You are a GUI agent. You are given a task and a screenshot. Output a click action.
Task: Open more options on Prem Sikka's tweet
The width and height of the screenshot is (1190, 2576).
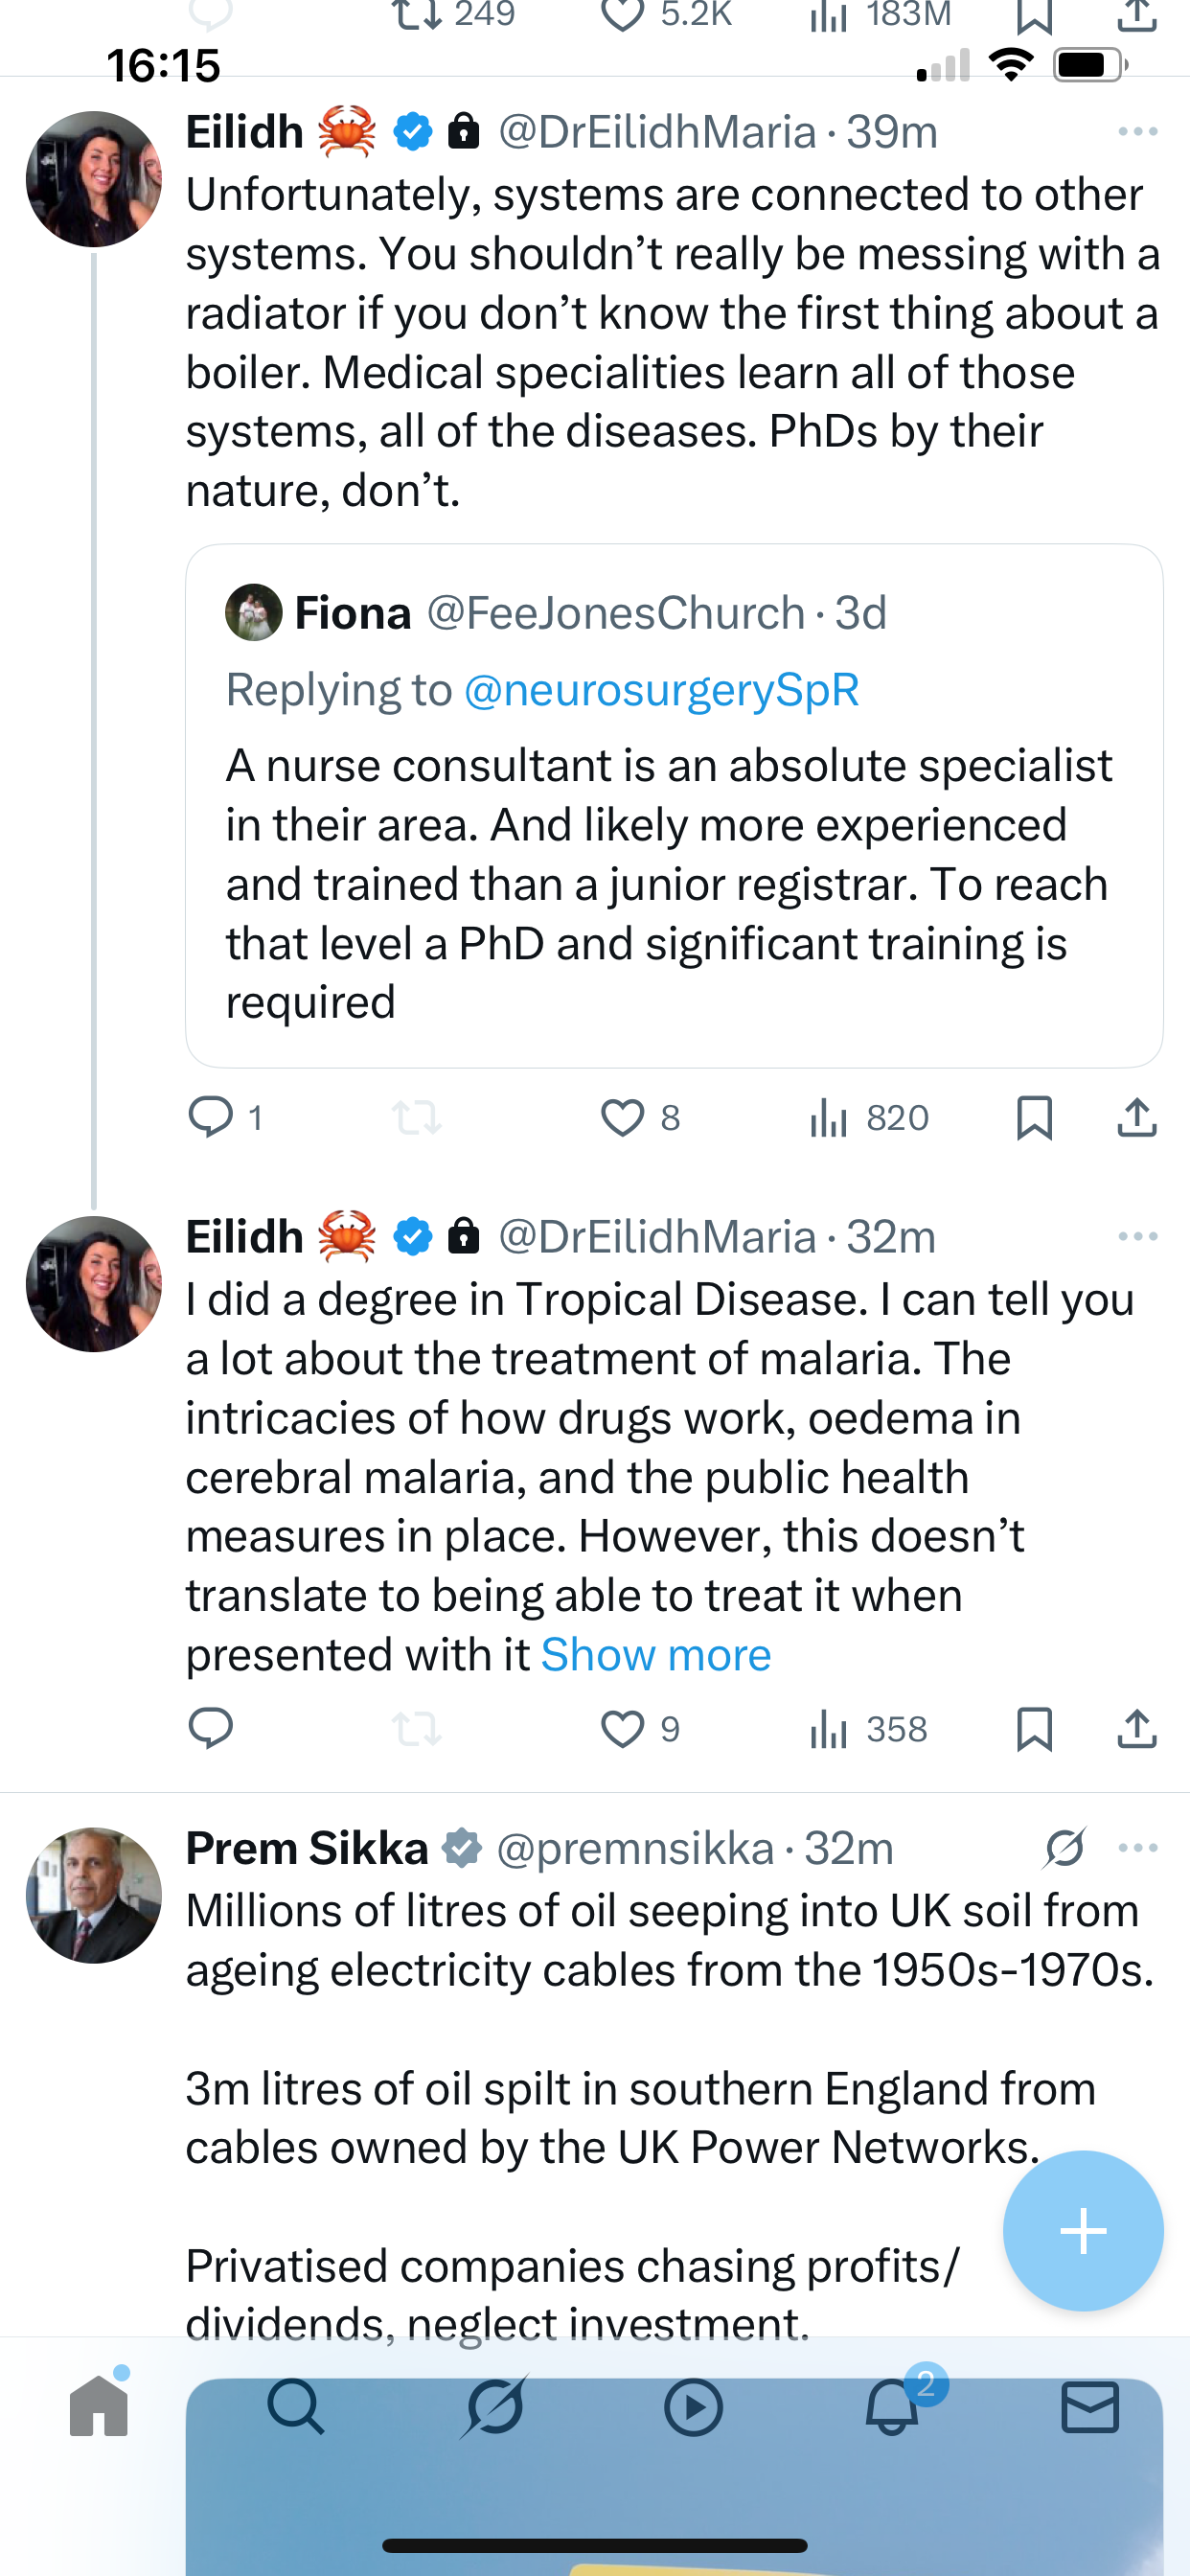coord(1138,1848)
